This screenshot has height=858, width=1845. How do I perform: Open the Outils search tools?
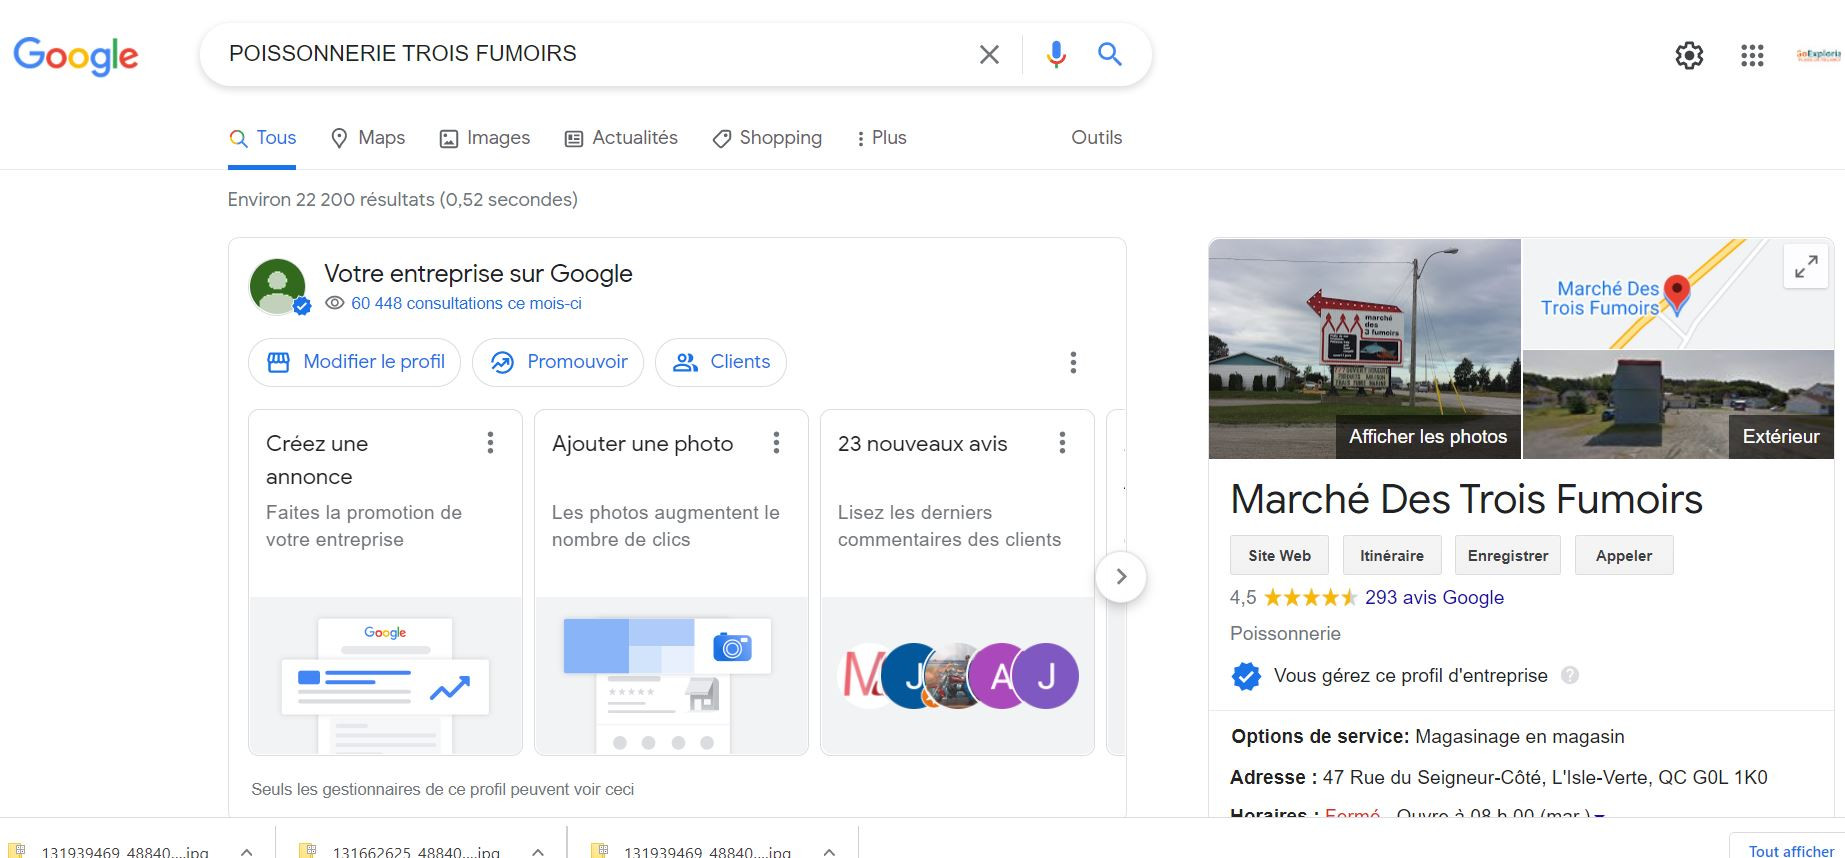coord(1096,138)
